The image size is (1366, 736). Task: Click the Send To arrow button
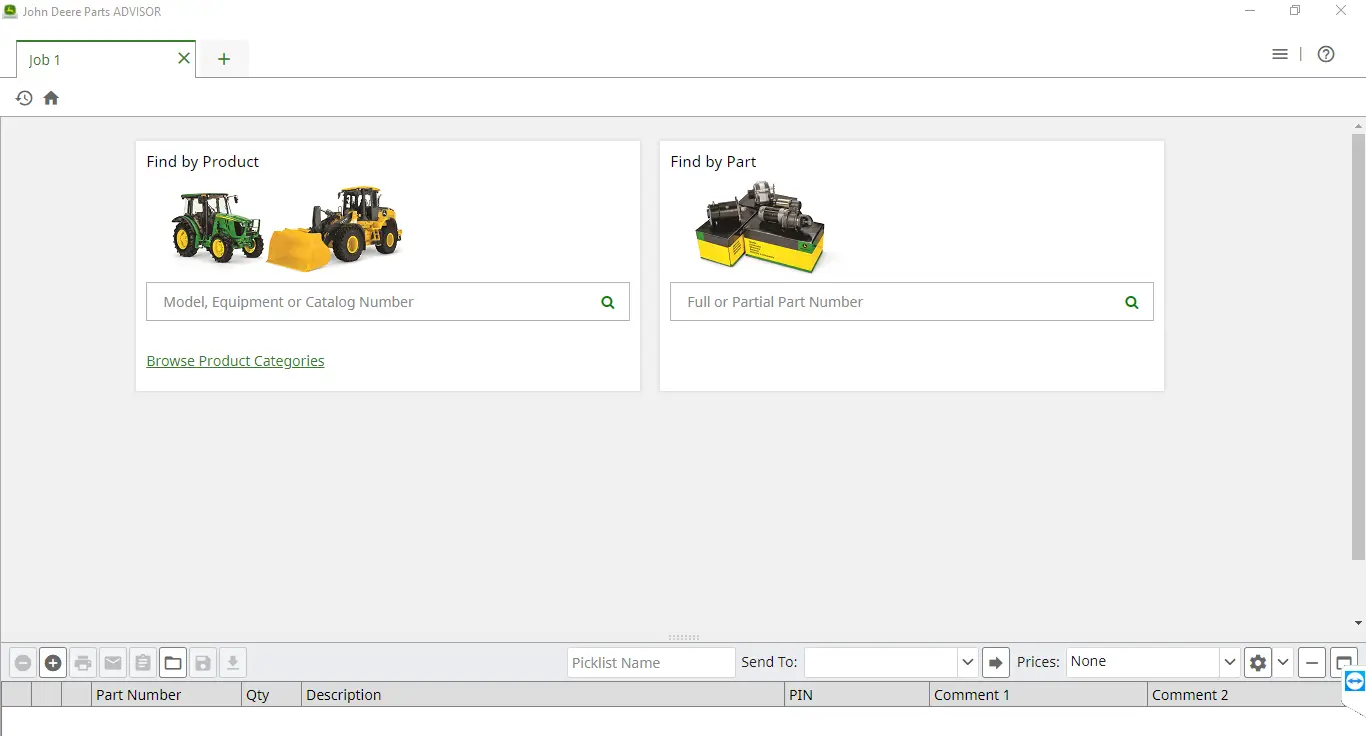pyautogui.click(x=995, y=662)
